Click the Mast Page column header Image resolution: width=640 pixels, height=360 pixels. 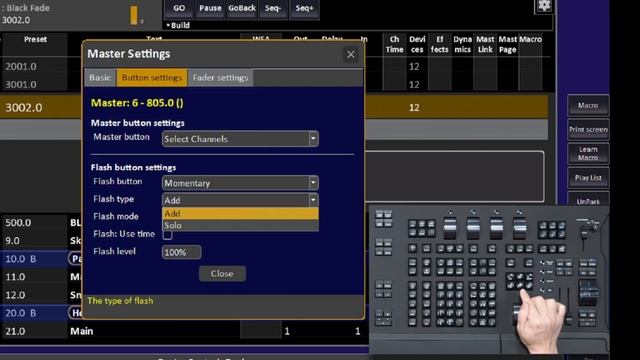[x=507, y=44]
